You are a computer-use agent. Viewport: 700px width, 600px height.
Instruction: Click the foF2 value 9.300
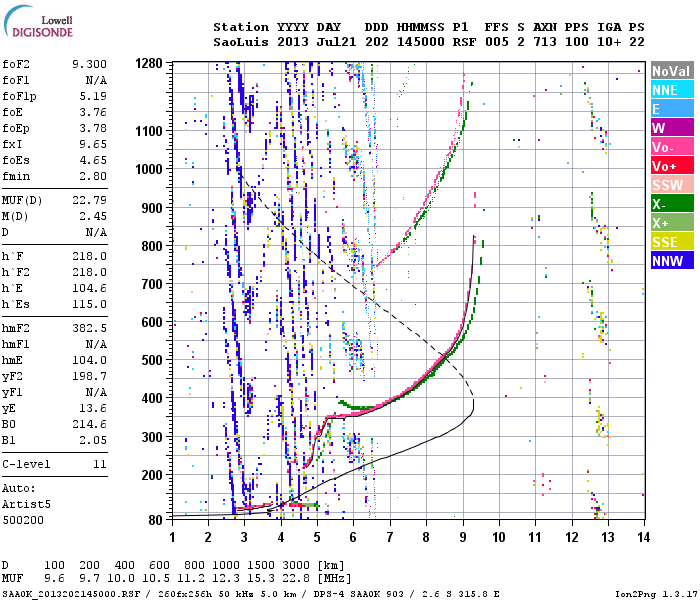pyautogui.click(x=89, y=64)
